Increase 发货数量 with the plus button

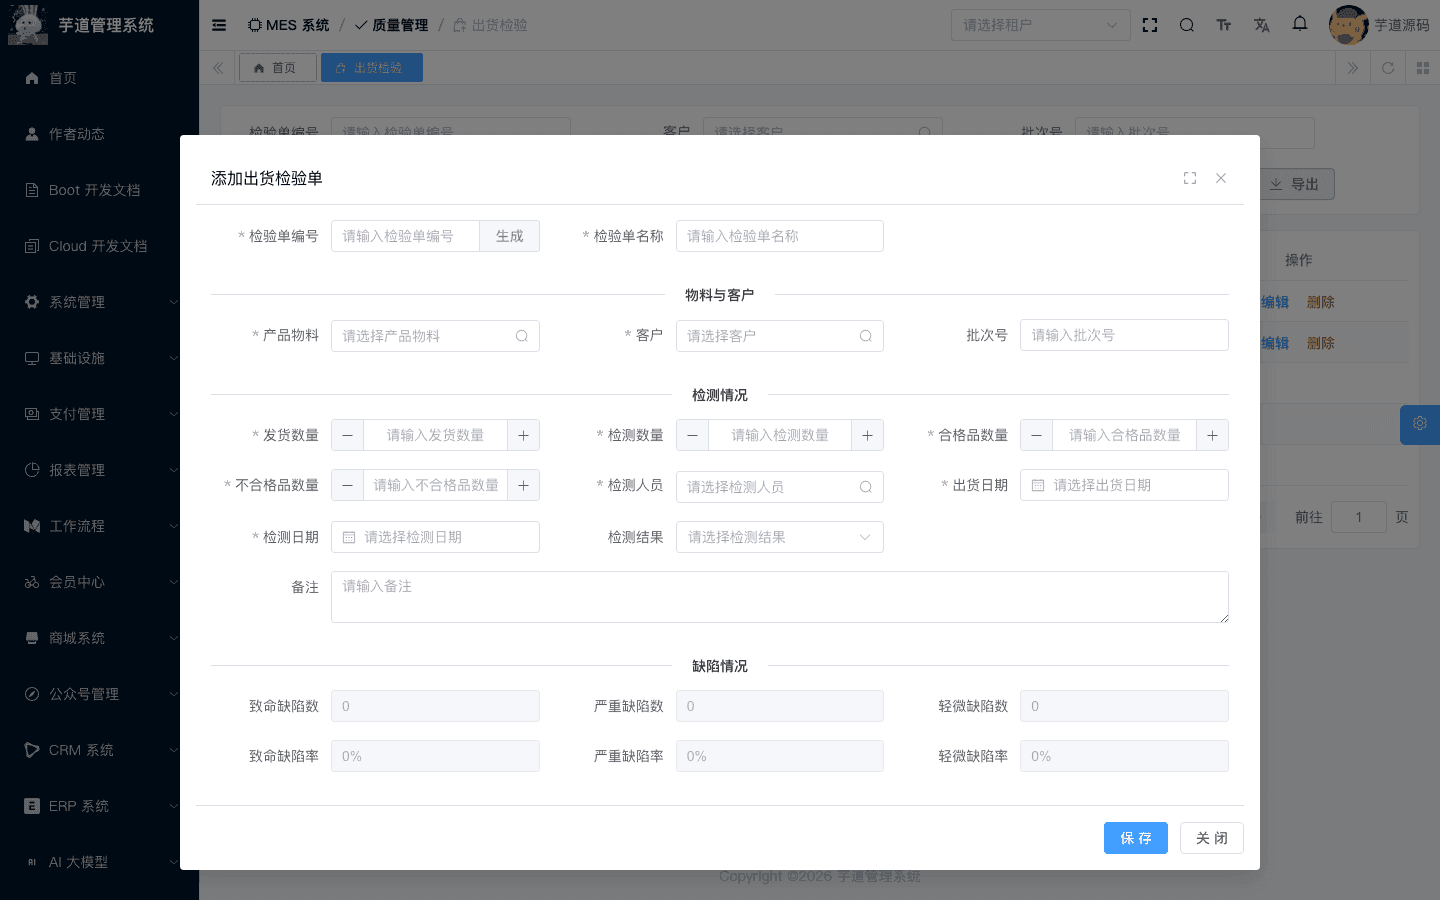tap(523, 435)
